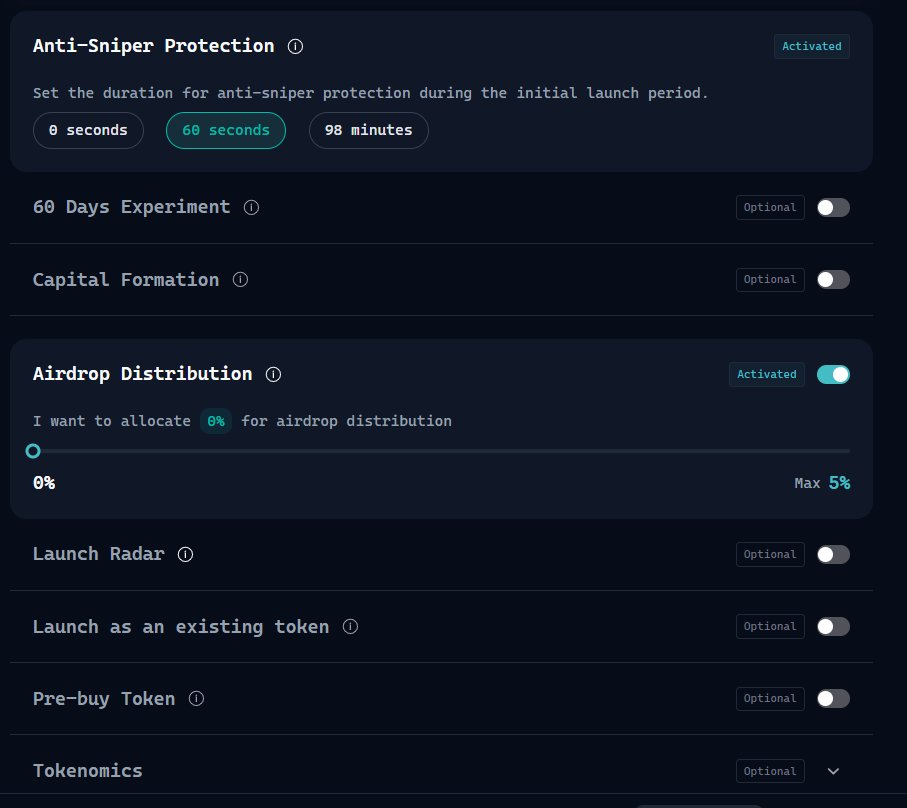The width and height of the screenshot is (907, 808).
Task: Click the airdrop allocation slider handle
Action: pos(33,451)
